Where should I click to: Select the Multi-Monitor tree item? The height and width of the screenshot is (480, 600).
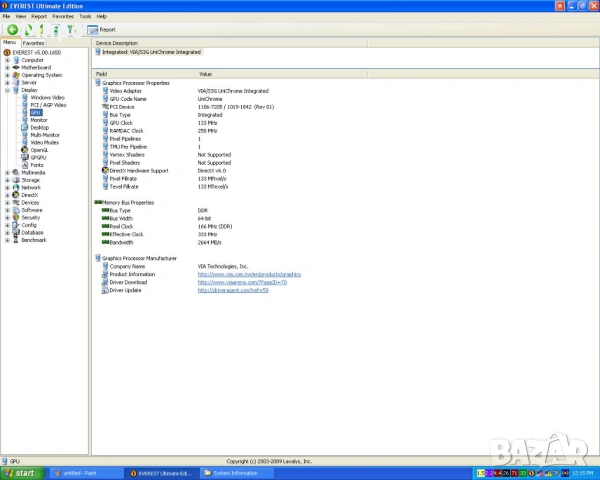coord(45,135)
